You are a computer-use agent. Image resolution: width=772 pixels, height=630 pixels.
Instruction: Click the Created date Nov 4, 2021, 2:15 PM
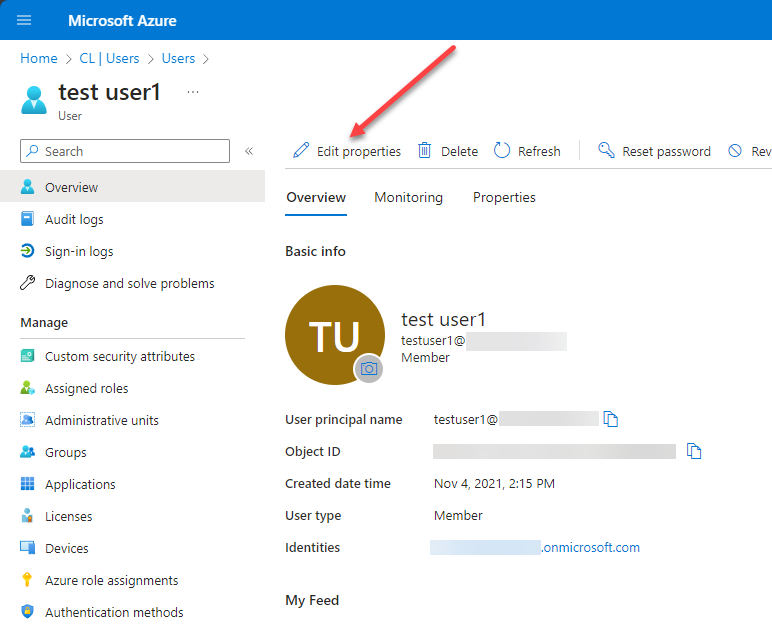(494, 483)
